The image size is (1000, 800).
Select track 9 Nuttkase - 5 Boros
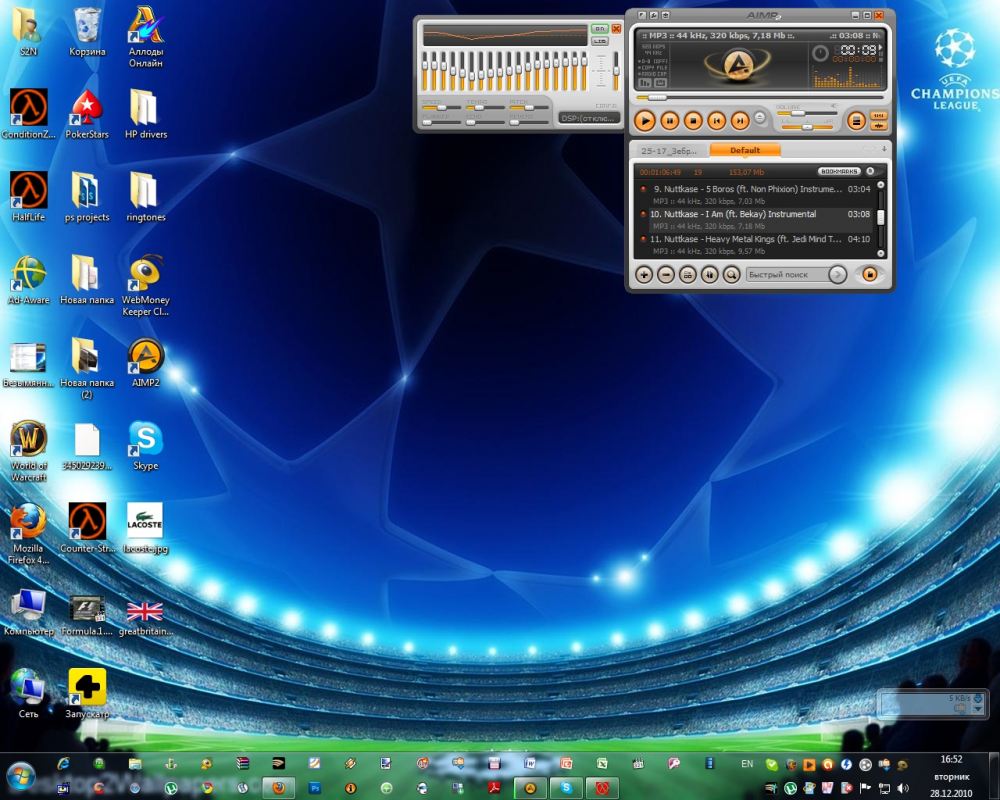(x=756, y=195)
